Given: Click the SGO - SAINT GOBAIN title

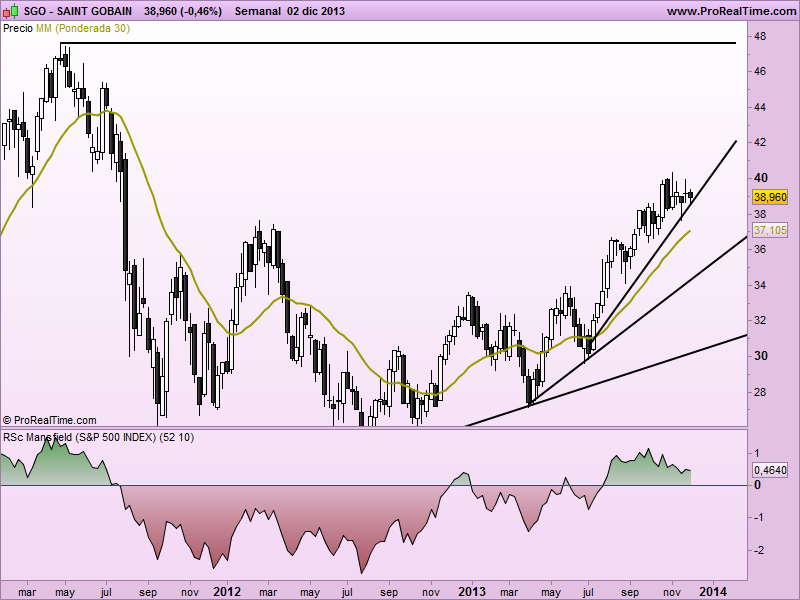Looking at the screenshot, I should tap(78, 11).
